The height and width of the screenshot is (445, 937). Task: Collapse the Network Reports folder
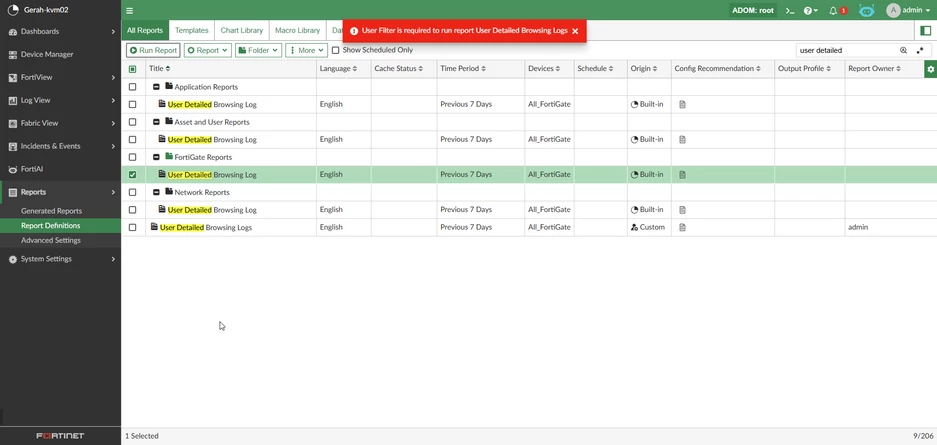[156, 192]
